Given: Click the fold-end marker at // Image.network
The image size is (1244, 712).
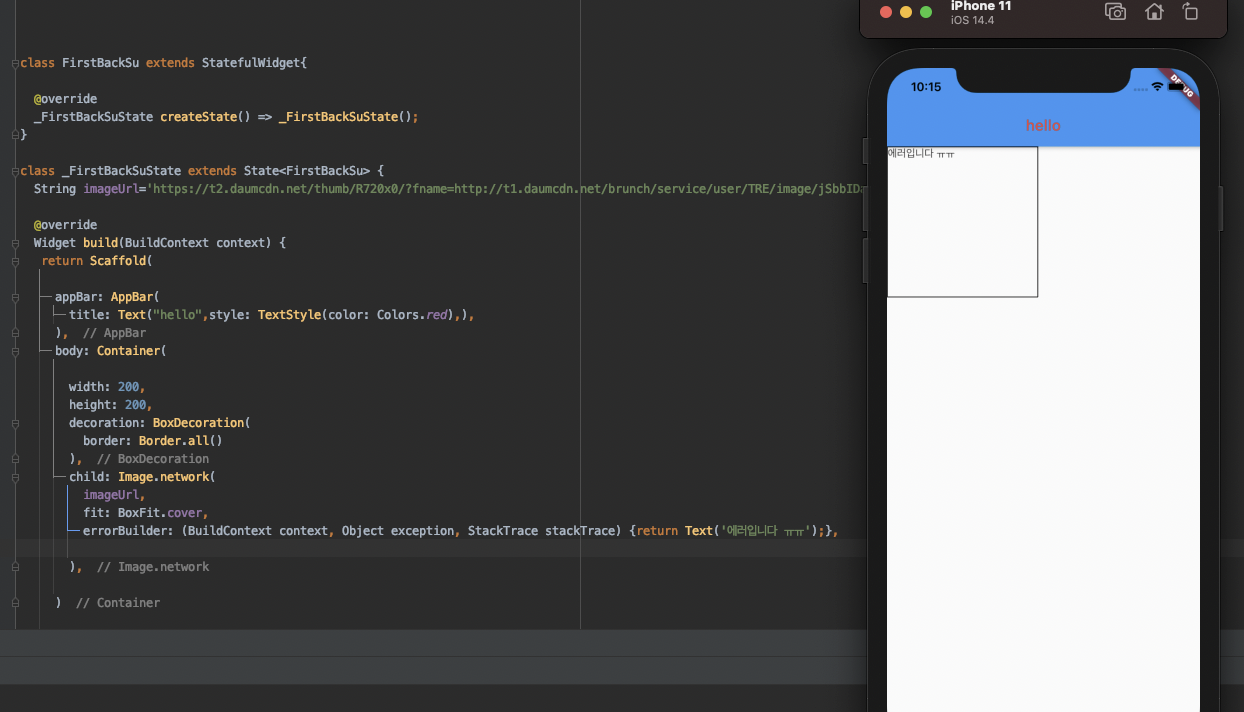Looking at the screenshot, I should pos(14,567).
